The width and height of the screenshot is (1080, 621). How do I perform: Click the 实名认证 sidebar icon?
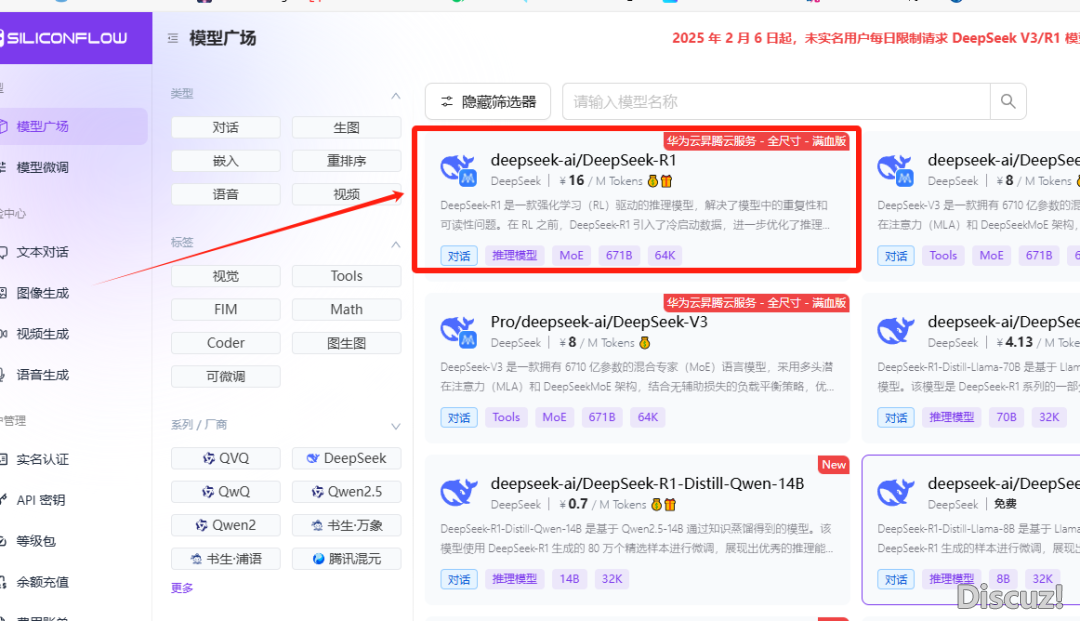3,459
